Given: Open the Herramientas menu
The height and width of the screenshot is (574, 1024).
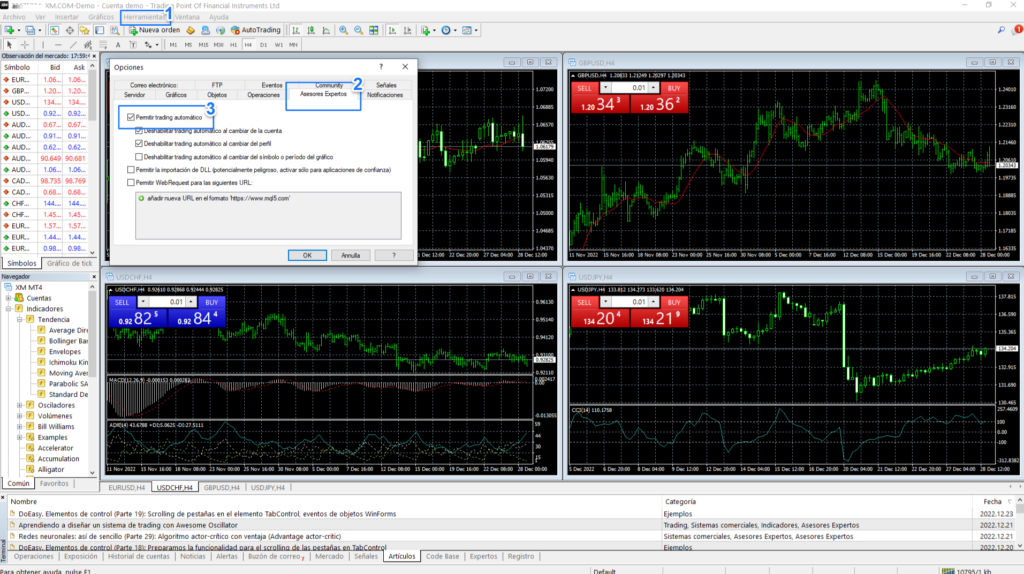Looking at the screenshot, I should point(144,17).
